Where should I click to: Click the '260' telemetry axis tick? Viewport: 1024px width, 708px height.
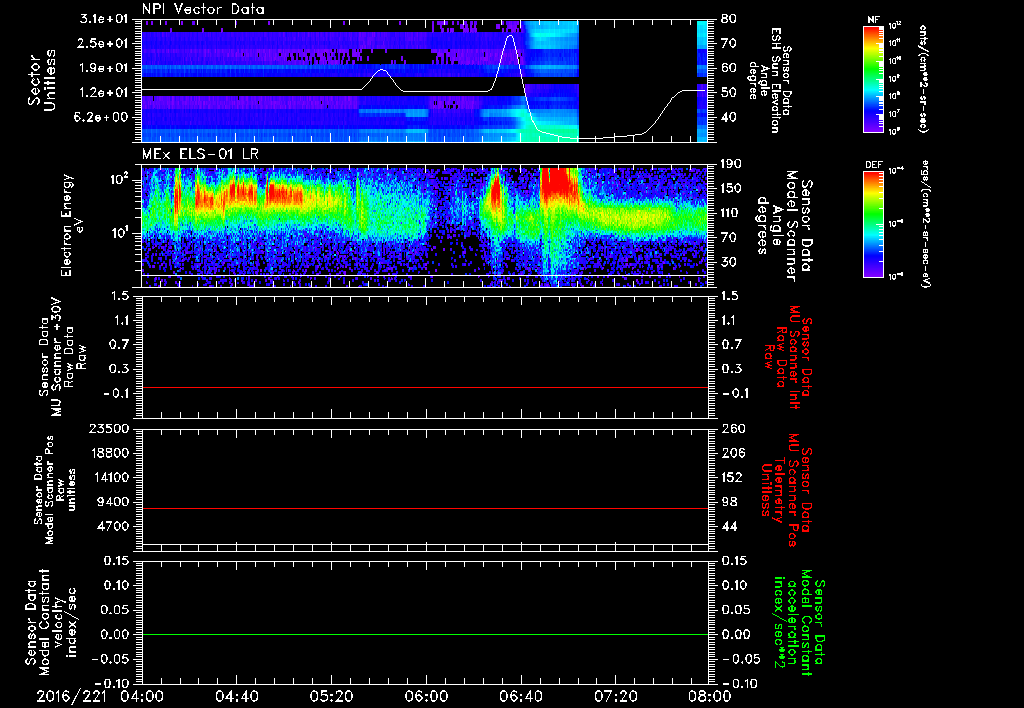pos(731,429)
